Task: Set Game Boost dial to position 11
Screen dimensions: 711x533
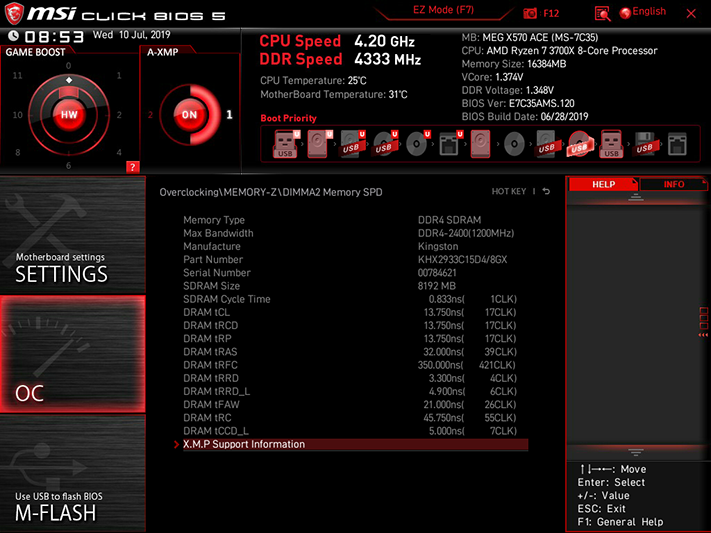Action: click(x=17, y=75)
